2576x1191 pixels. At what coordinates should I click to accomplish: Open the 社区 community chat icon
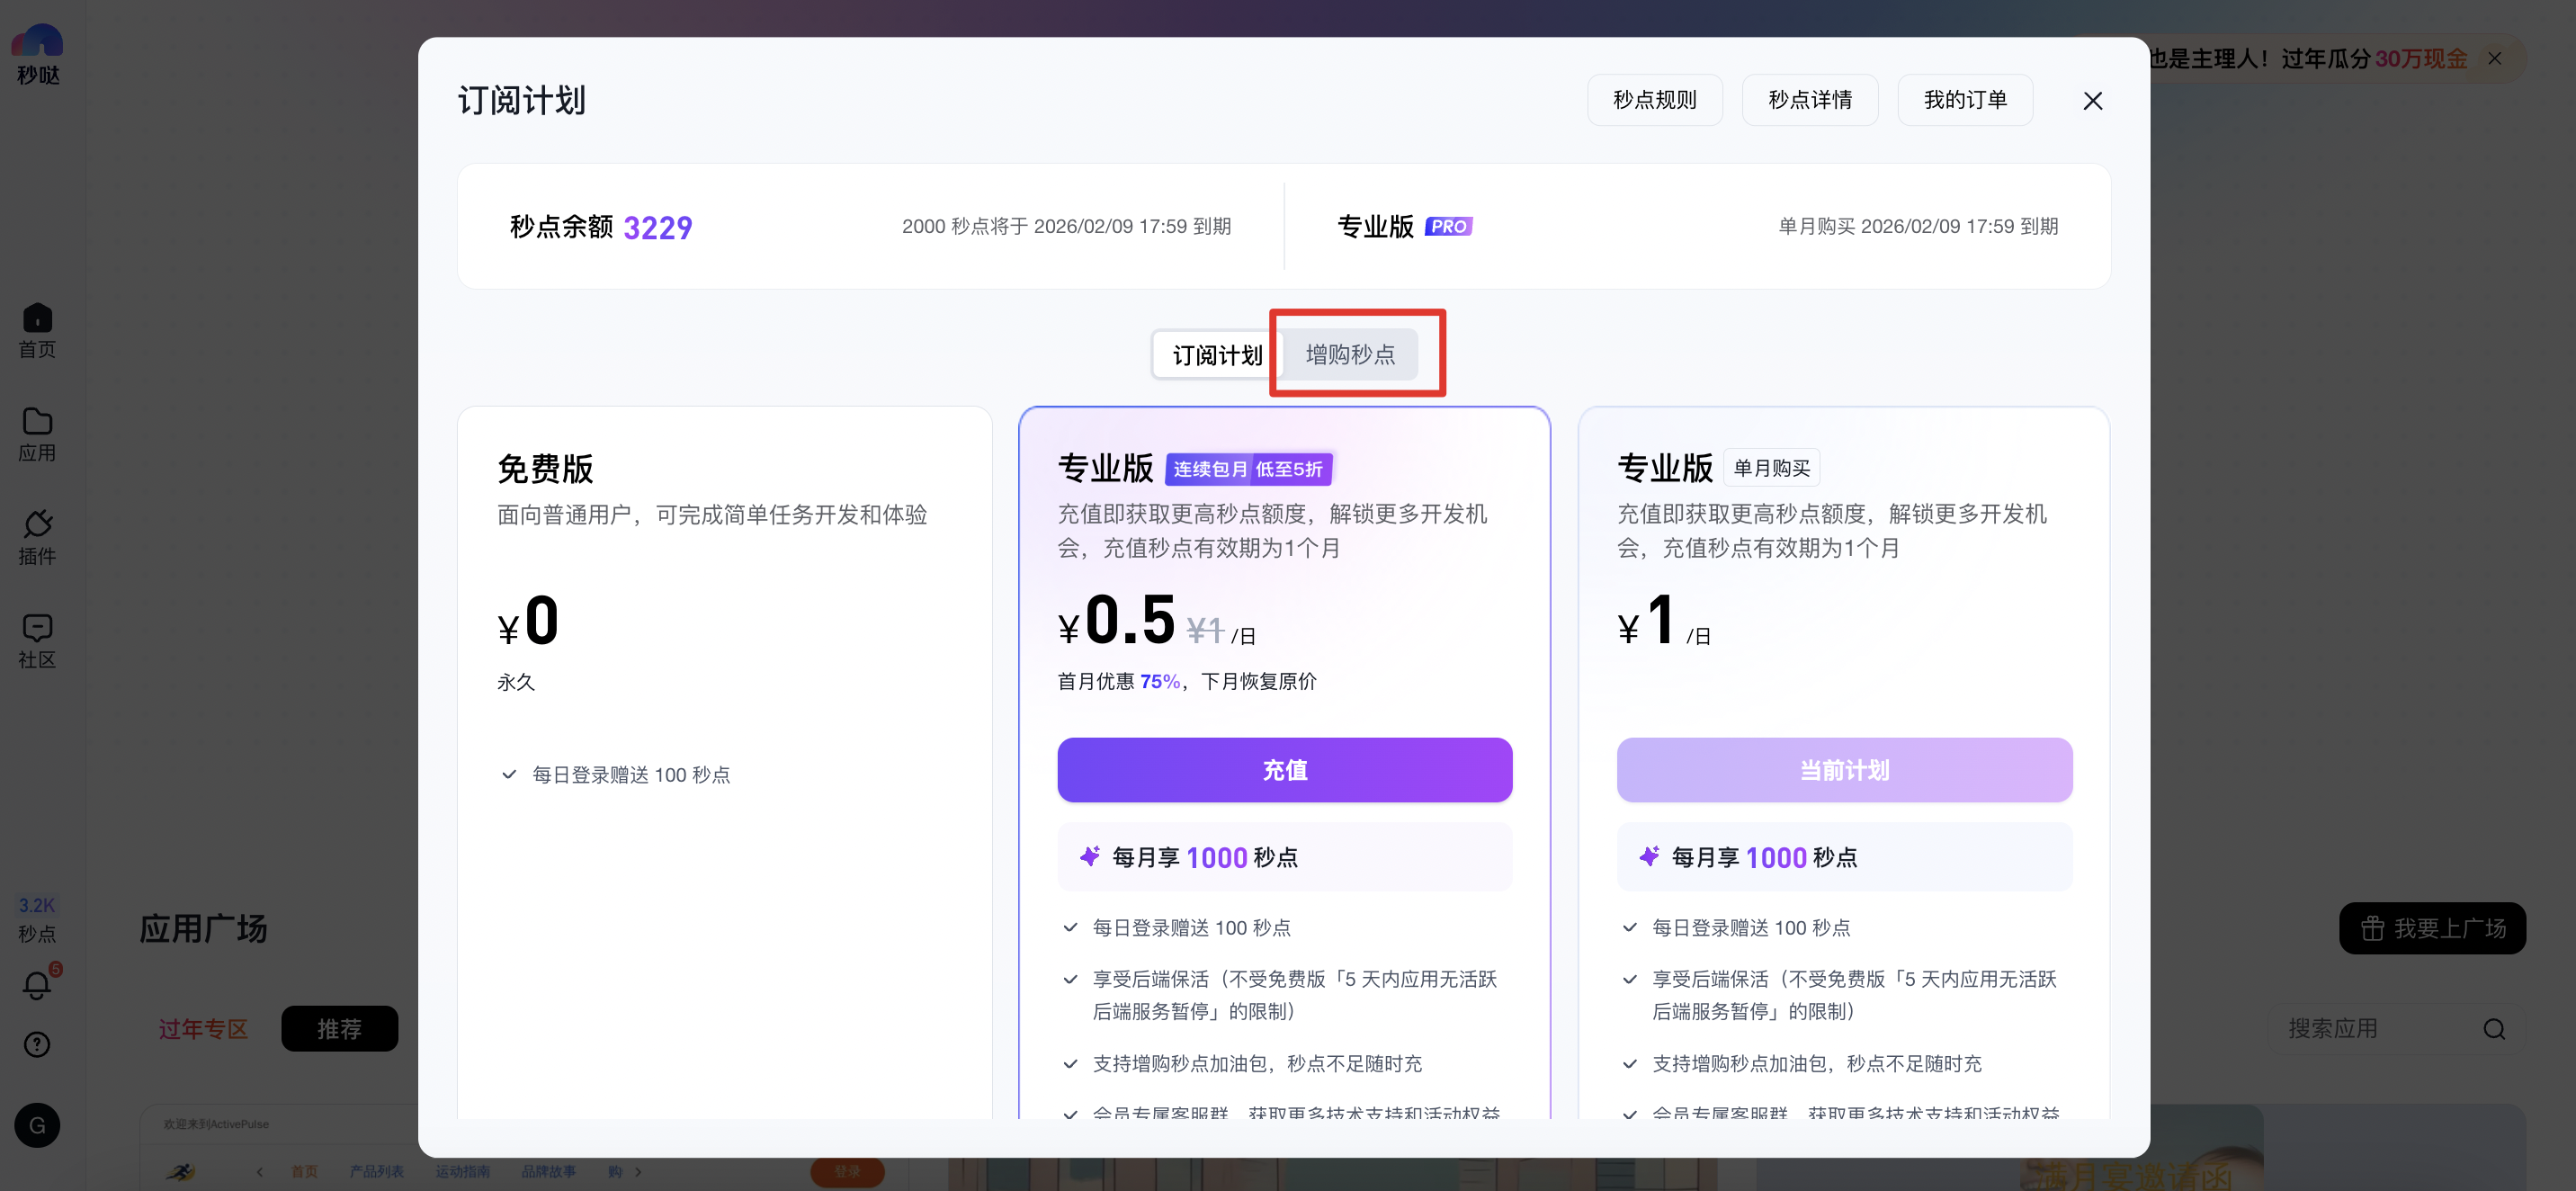[x=37, y=629]
